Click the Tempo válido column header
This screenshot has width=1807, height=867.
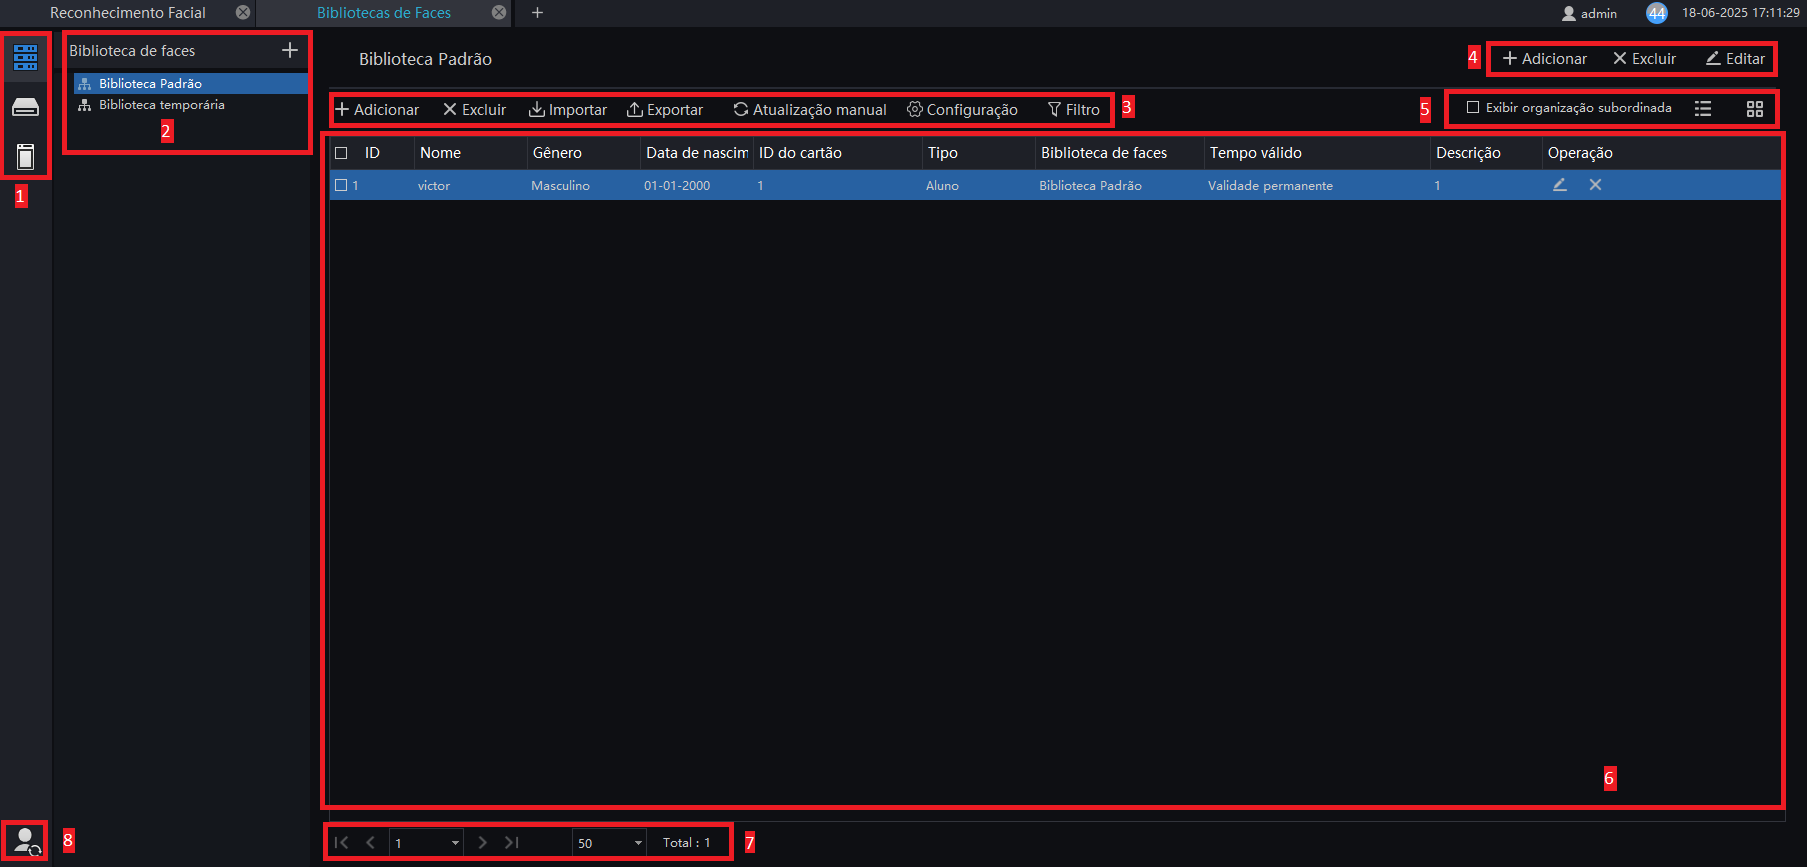(x=1255, y=153)
